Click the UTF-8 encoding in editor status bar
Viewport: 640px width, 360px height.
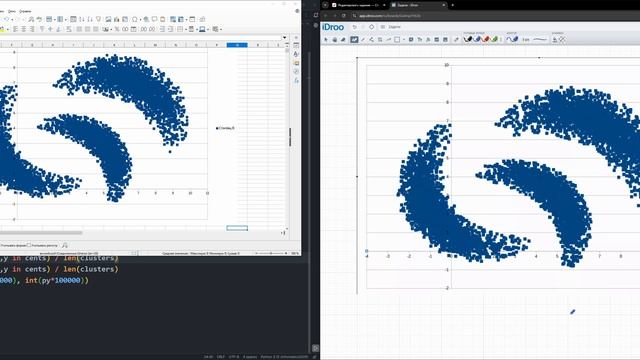[234, 357]
